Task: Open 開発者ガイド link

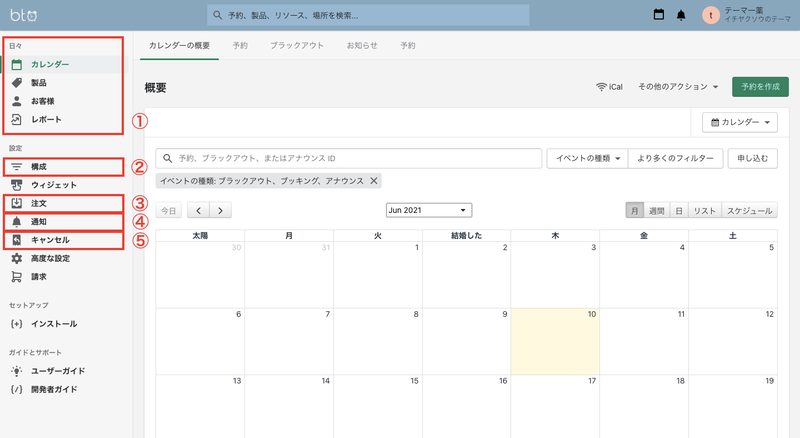Action: click(54, 390)
